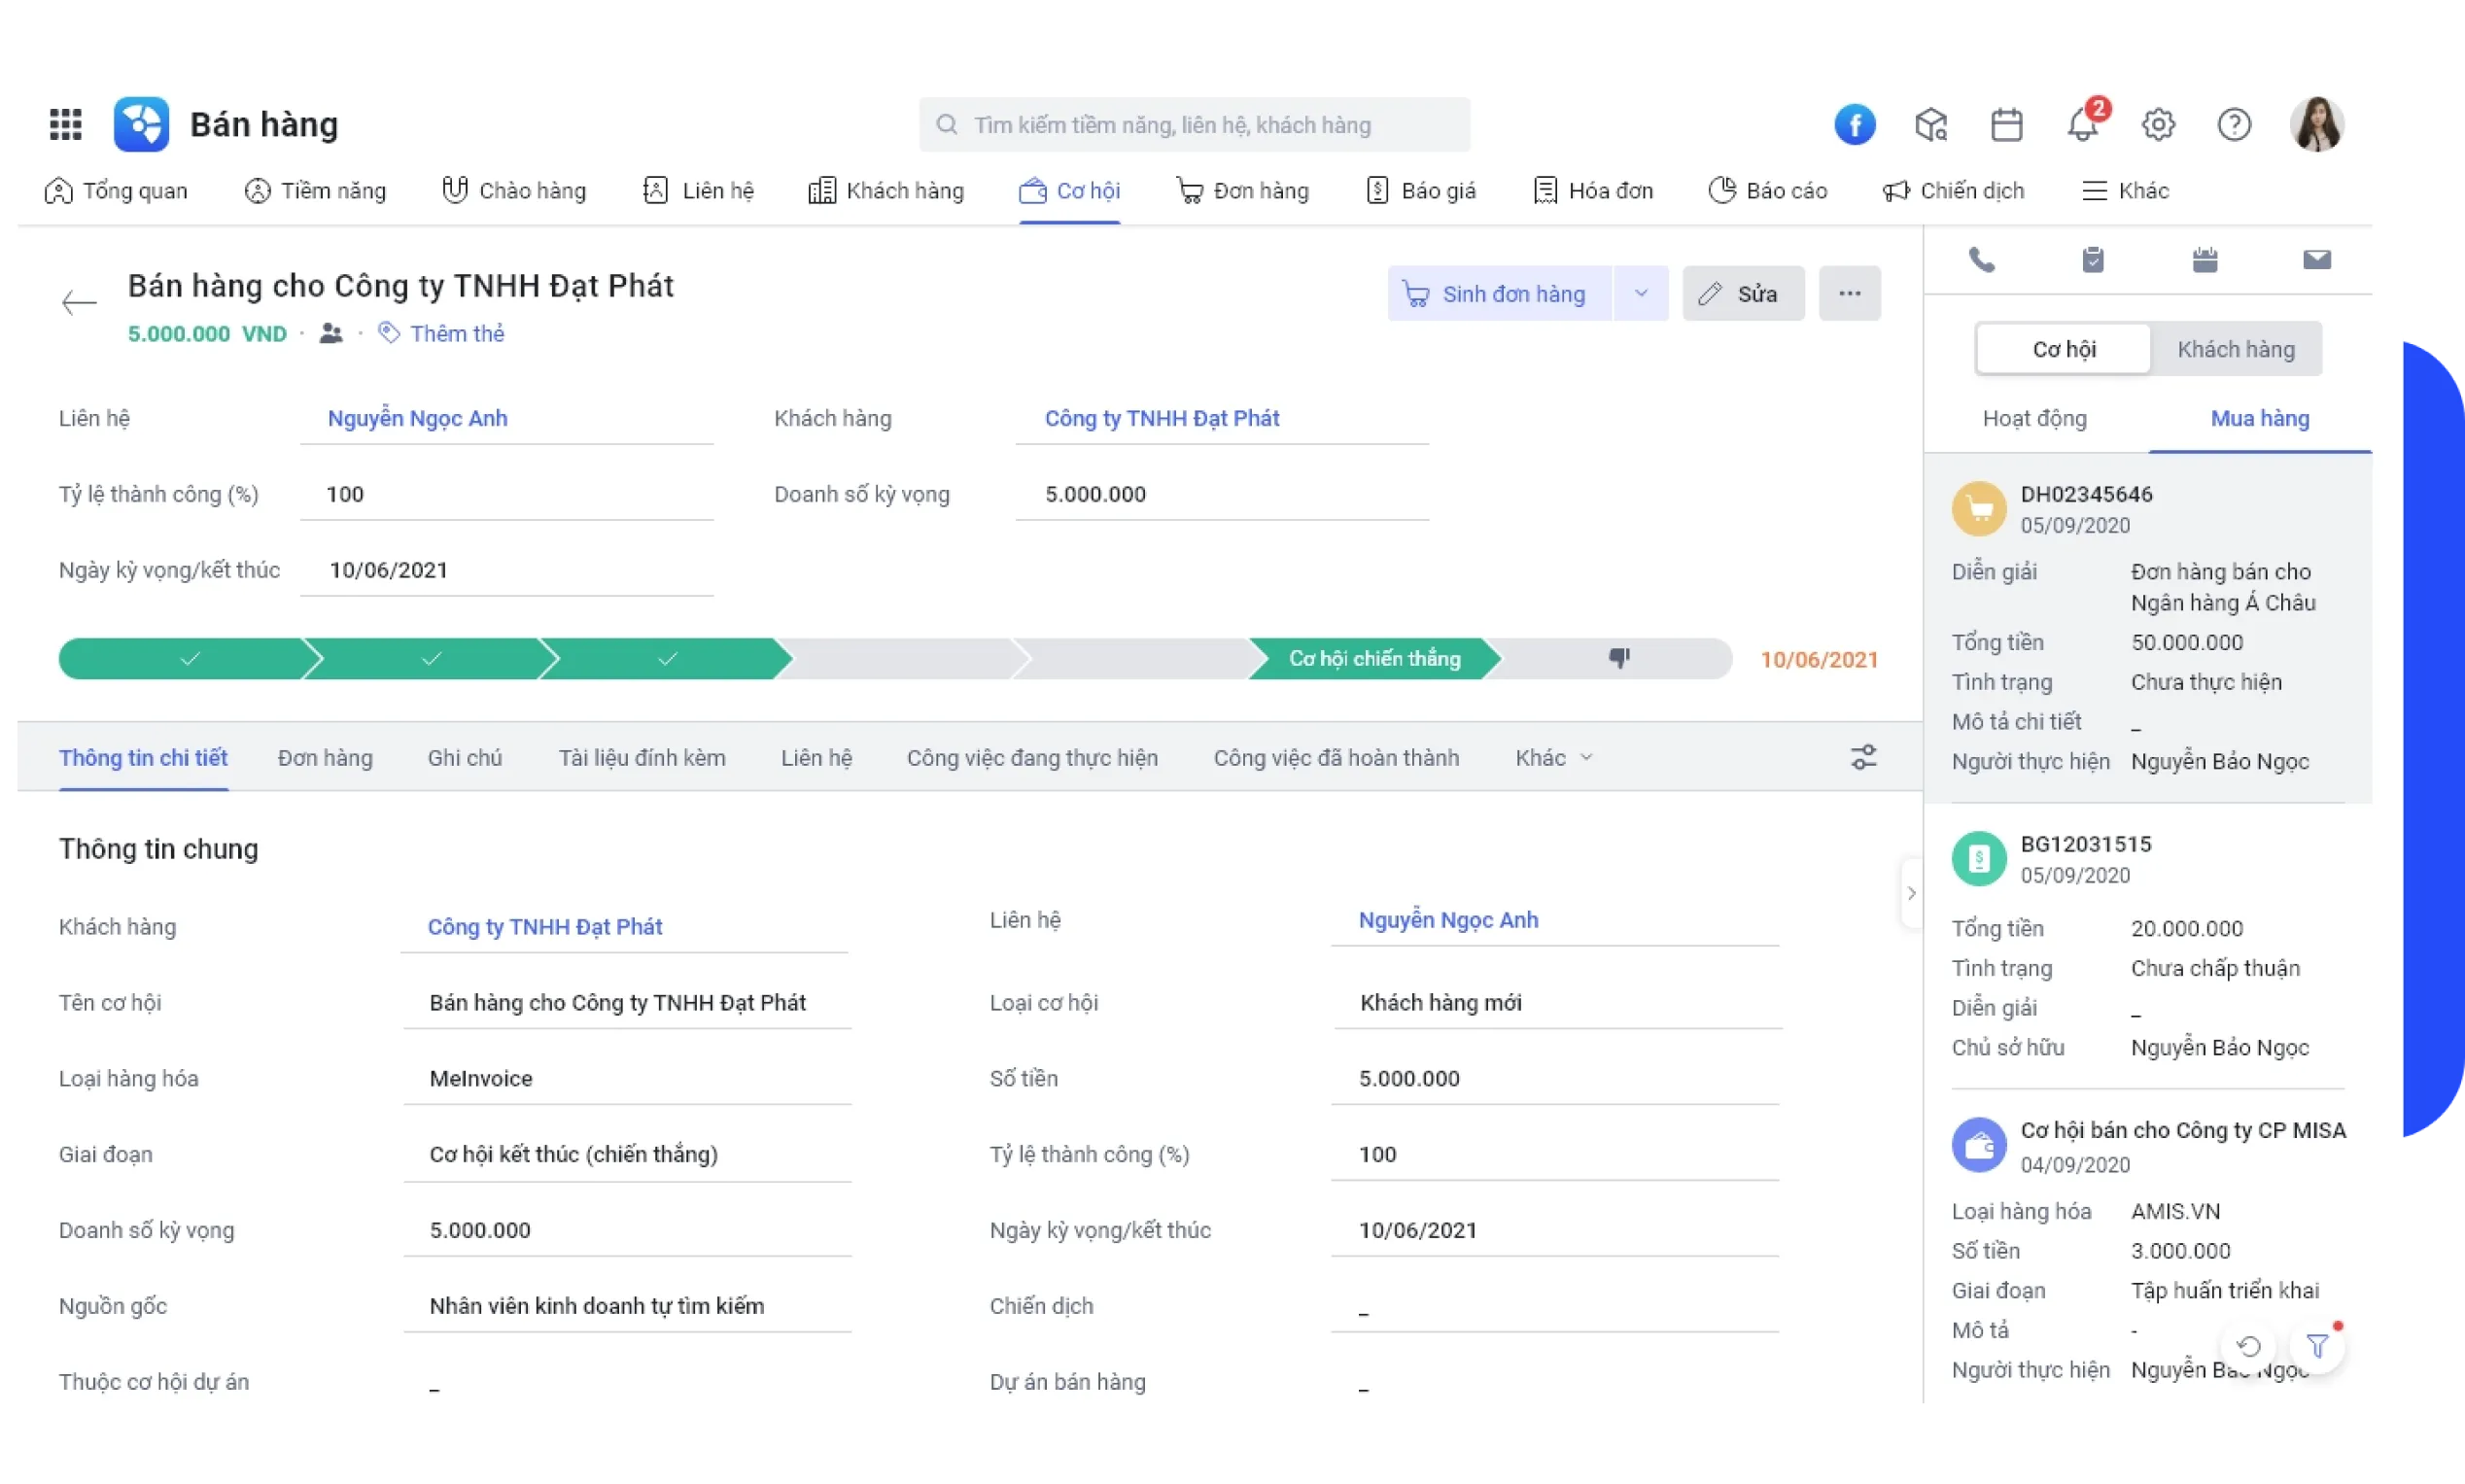
Task: Click the email envelope activity icon
Action: 2317,260
